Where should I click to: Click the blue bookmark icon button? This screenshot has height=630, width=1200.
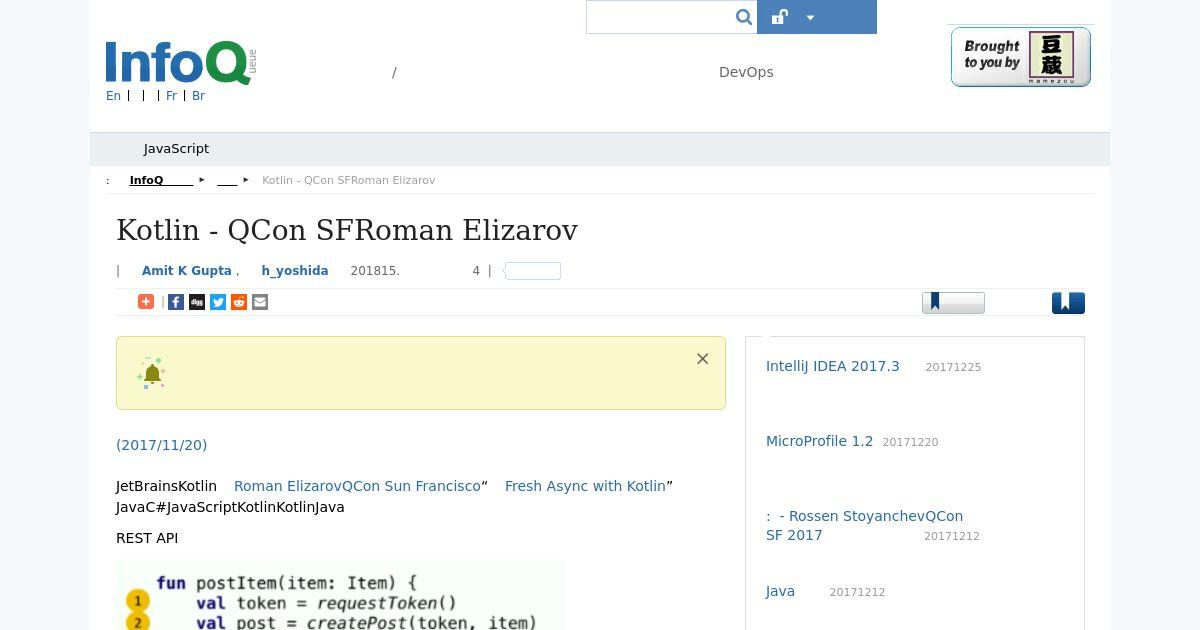1068,302
